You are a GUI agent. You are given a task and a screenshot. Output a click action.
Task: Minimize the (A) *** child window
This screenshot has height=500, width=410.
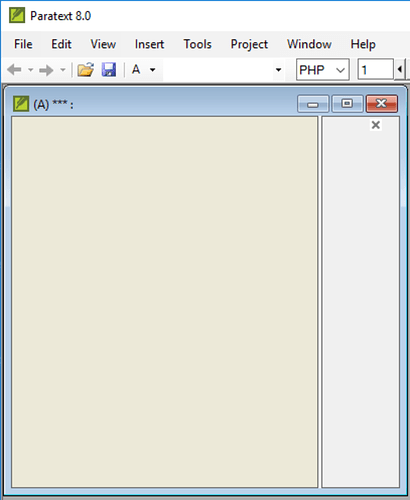tap(313, 104)
